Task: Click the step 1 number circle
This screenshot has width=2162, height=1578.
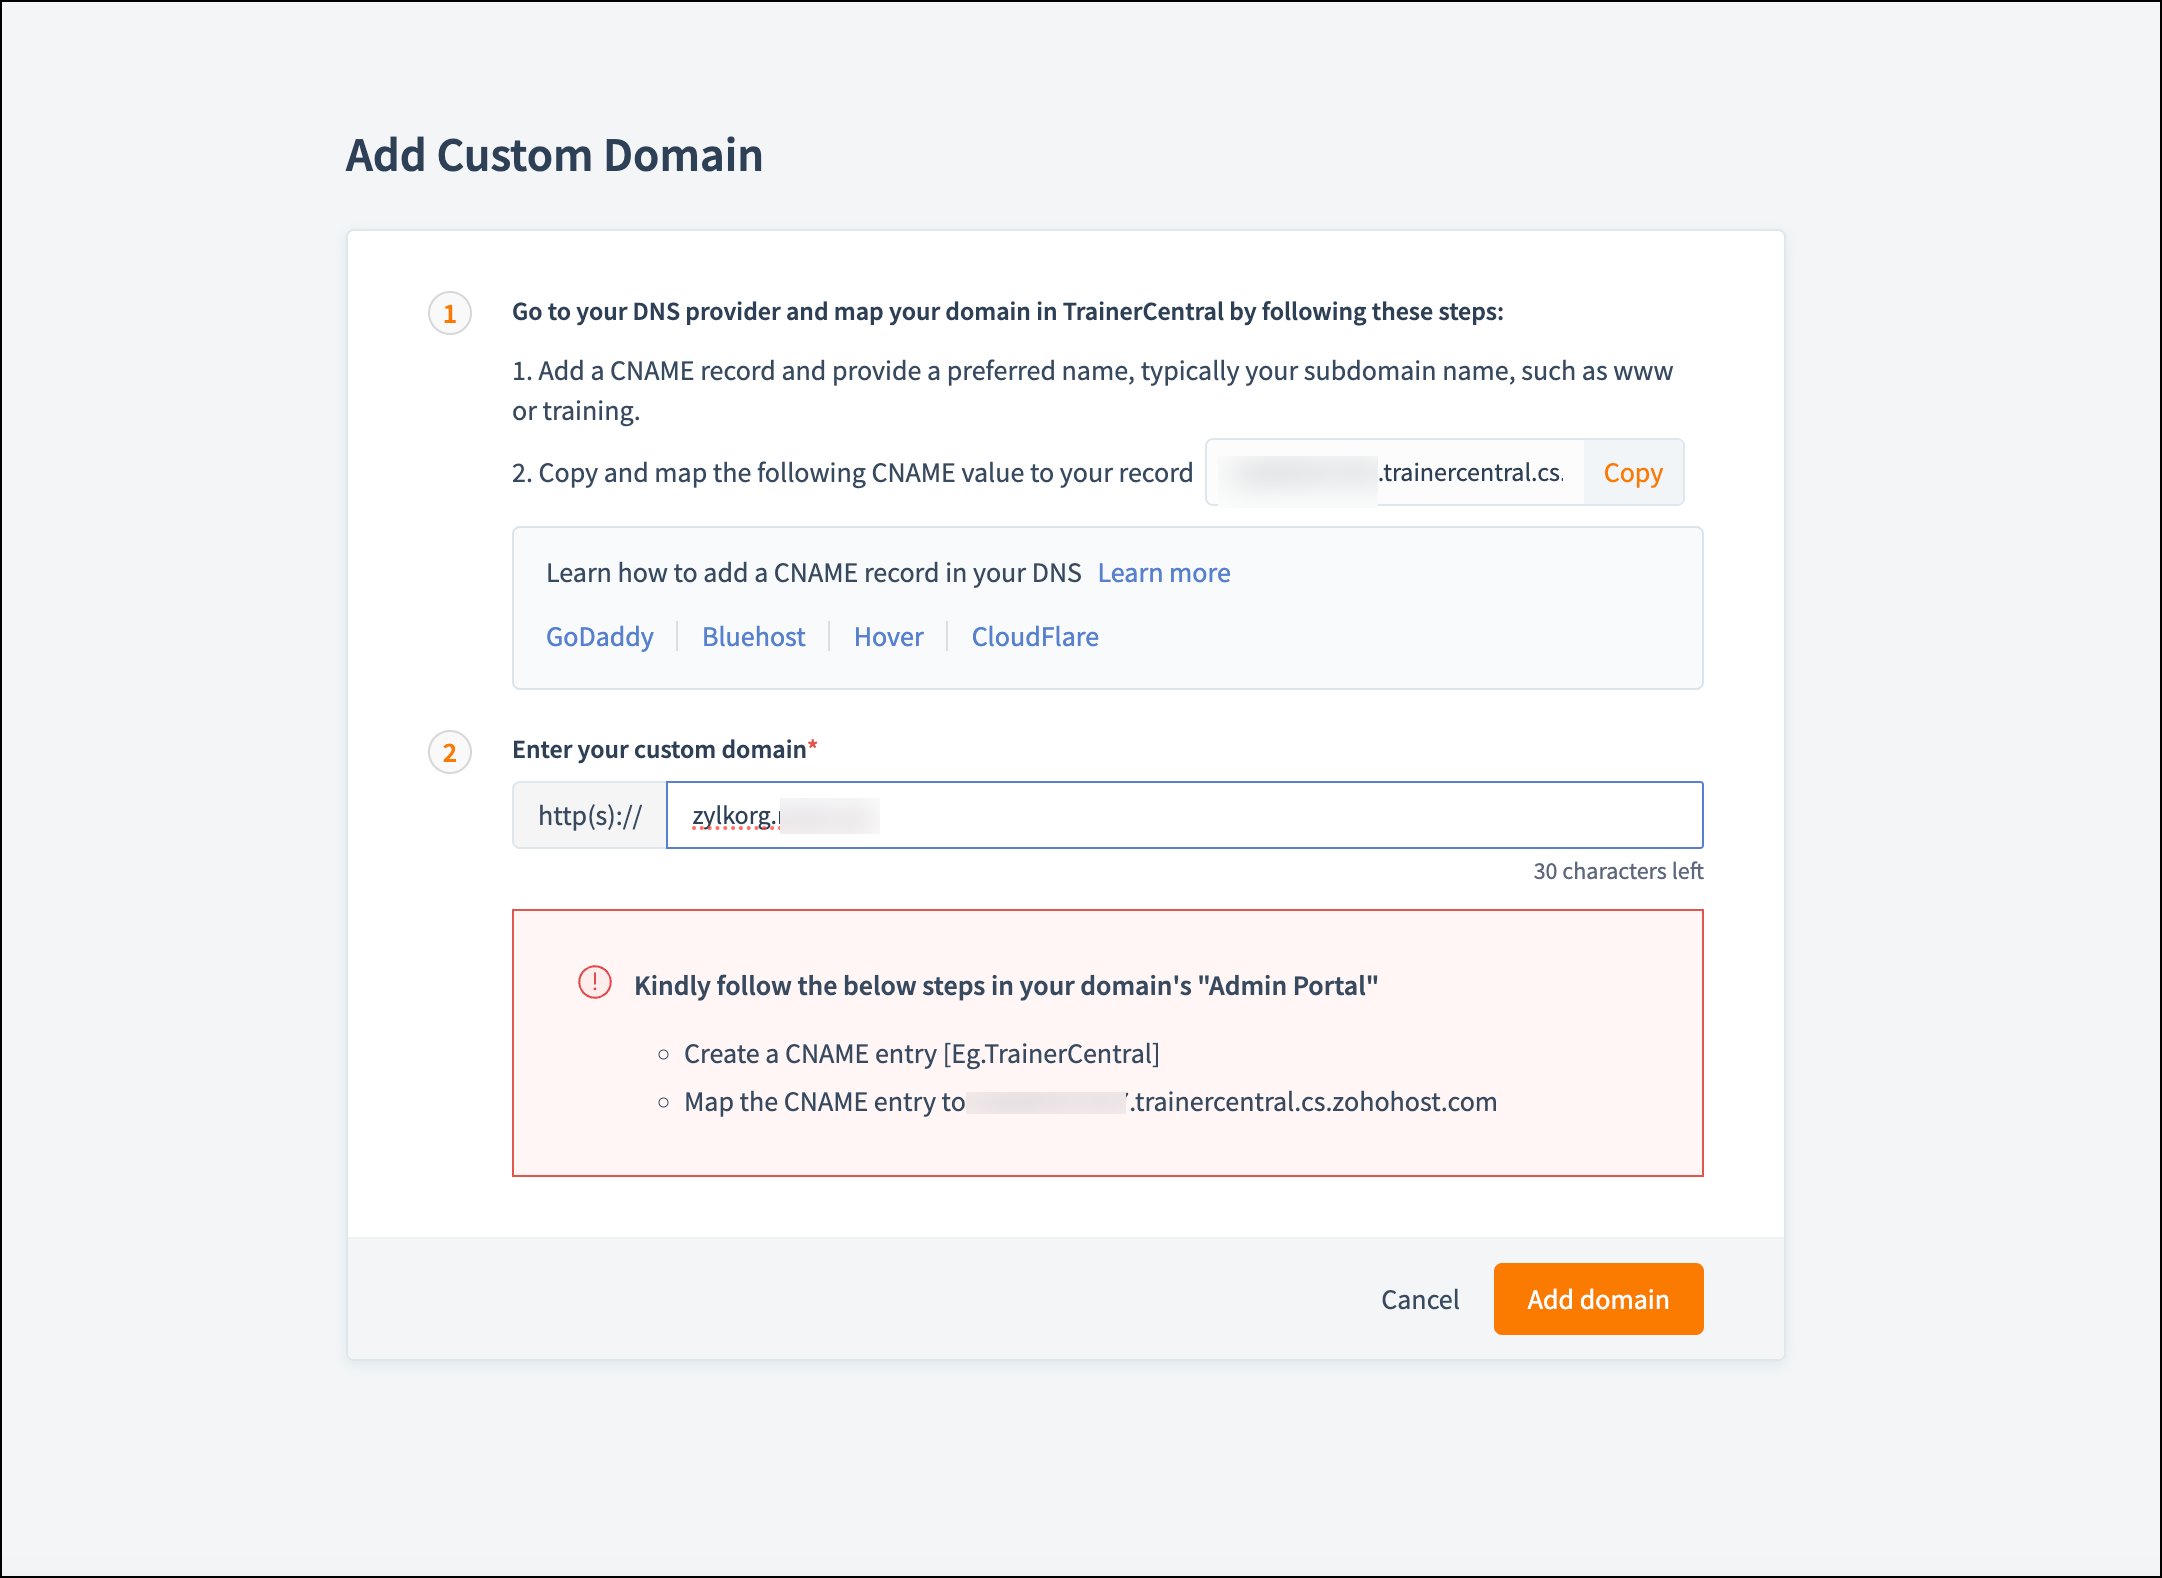Action: pos(450,314)
